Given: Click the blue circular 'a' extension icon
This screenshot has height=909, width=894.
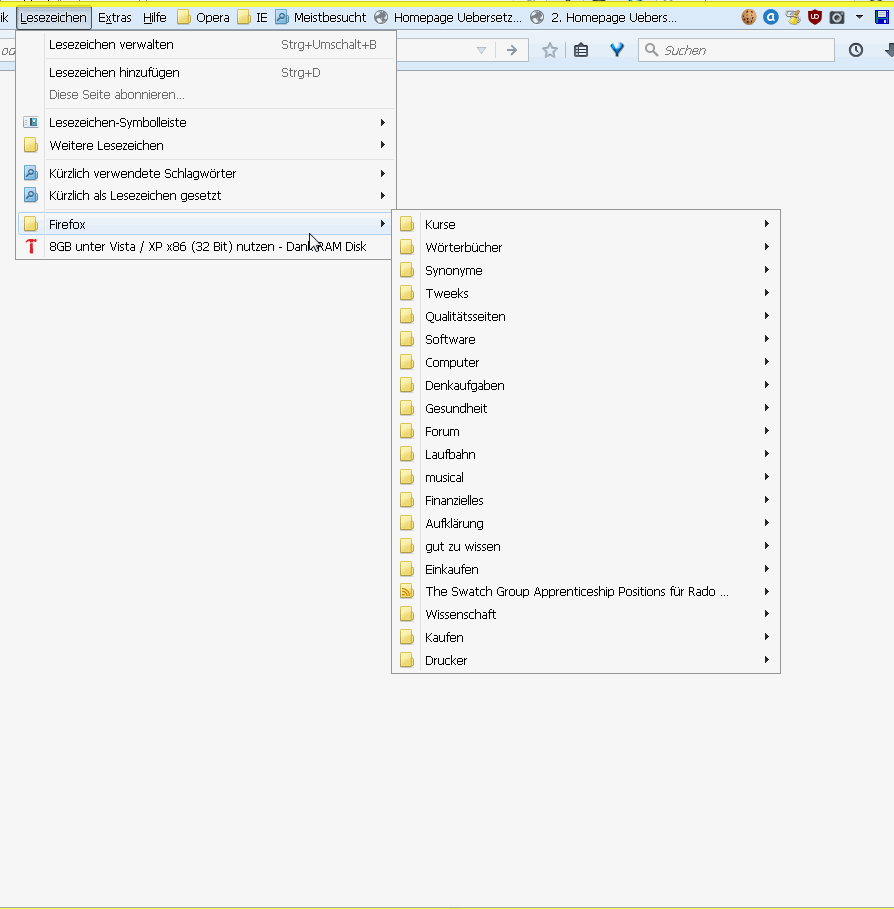Looking at the screenshot, I should tap(771, 17).
